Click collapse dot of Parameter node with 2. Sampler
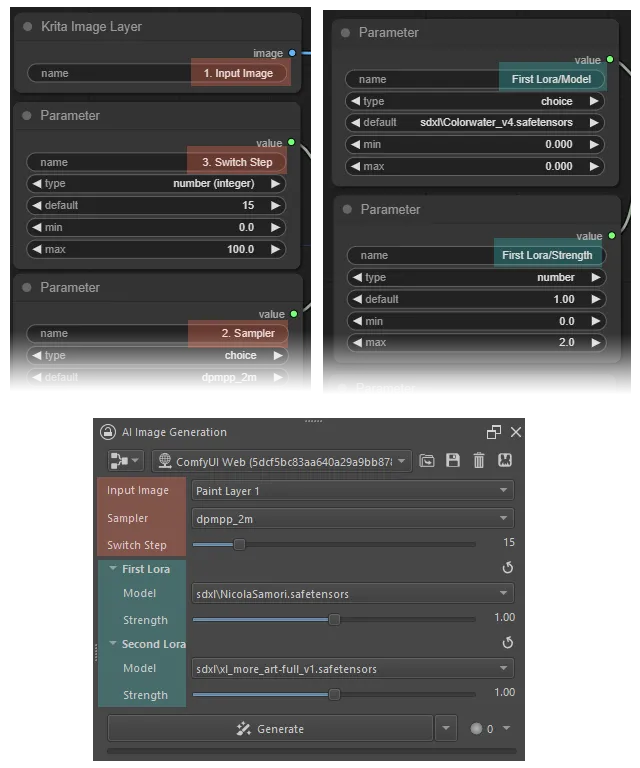The image size is (640, 768). [x=27, y=288]
